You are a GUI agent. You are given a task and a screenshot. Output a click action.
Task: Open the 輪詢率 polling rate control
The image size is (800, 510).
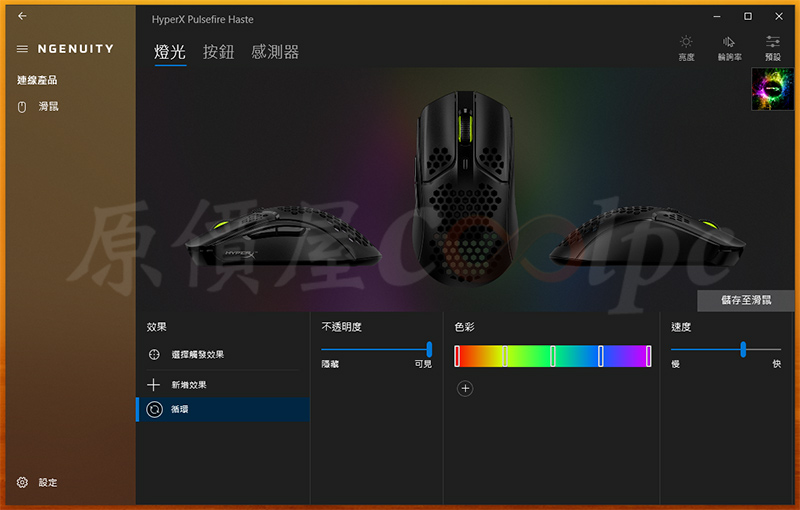coord(730,48)
